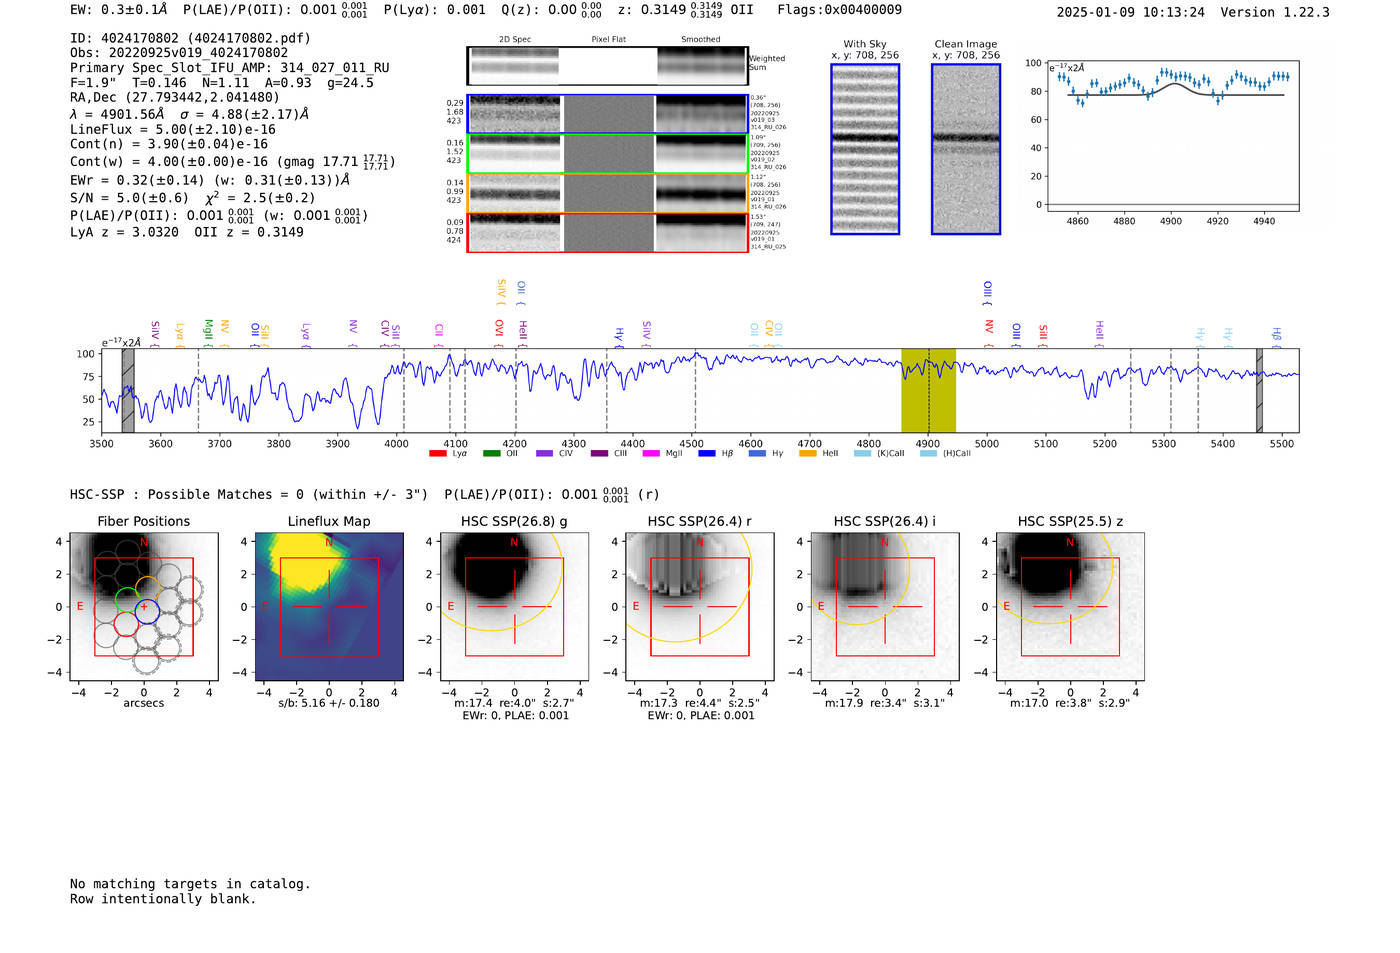Open the Fiber Positions panel
This screenshot has height=953, width=1400.
(x=144, y=607)
